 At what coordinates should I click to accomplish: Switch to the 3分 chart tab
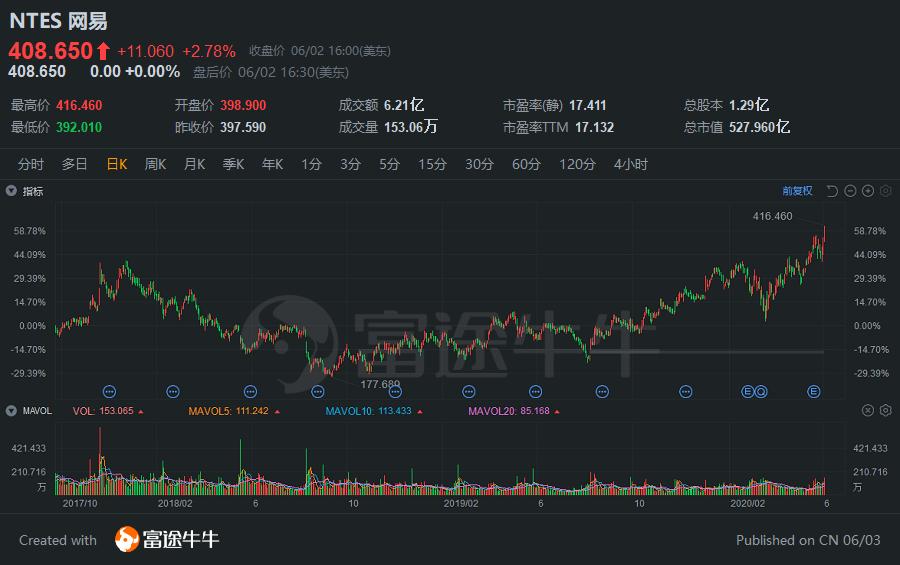click(350, 164)
